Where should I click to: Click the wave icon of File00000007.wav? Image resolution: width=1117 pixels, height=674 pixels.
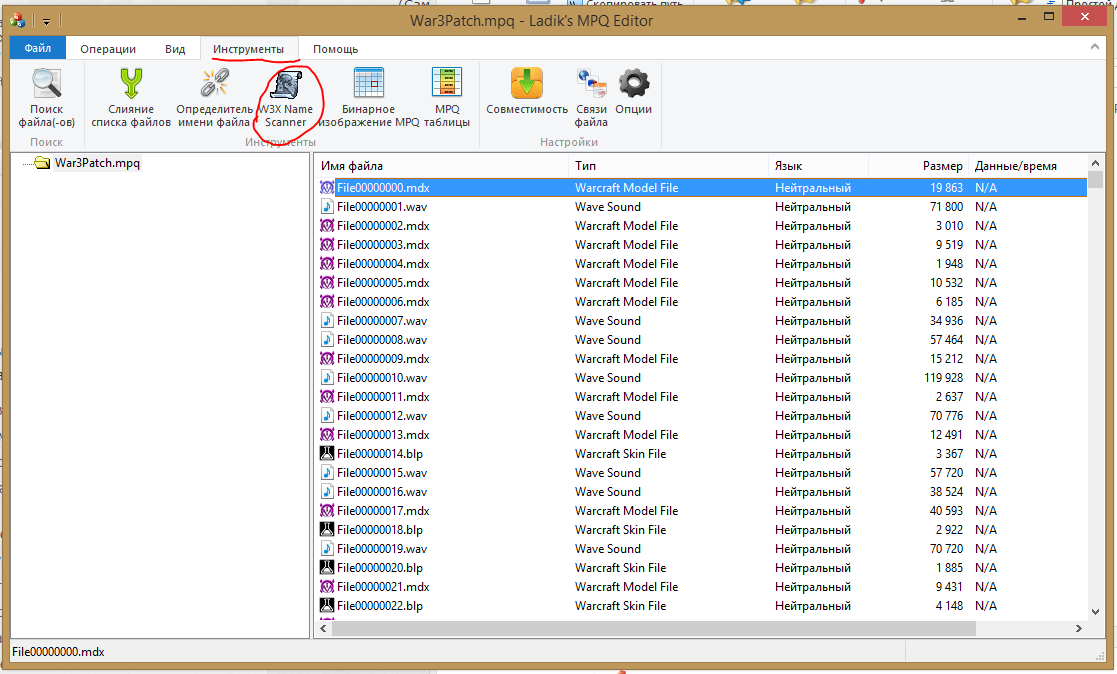[x=327, y=321]
